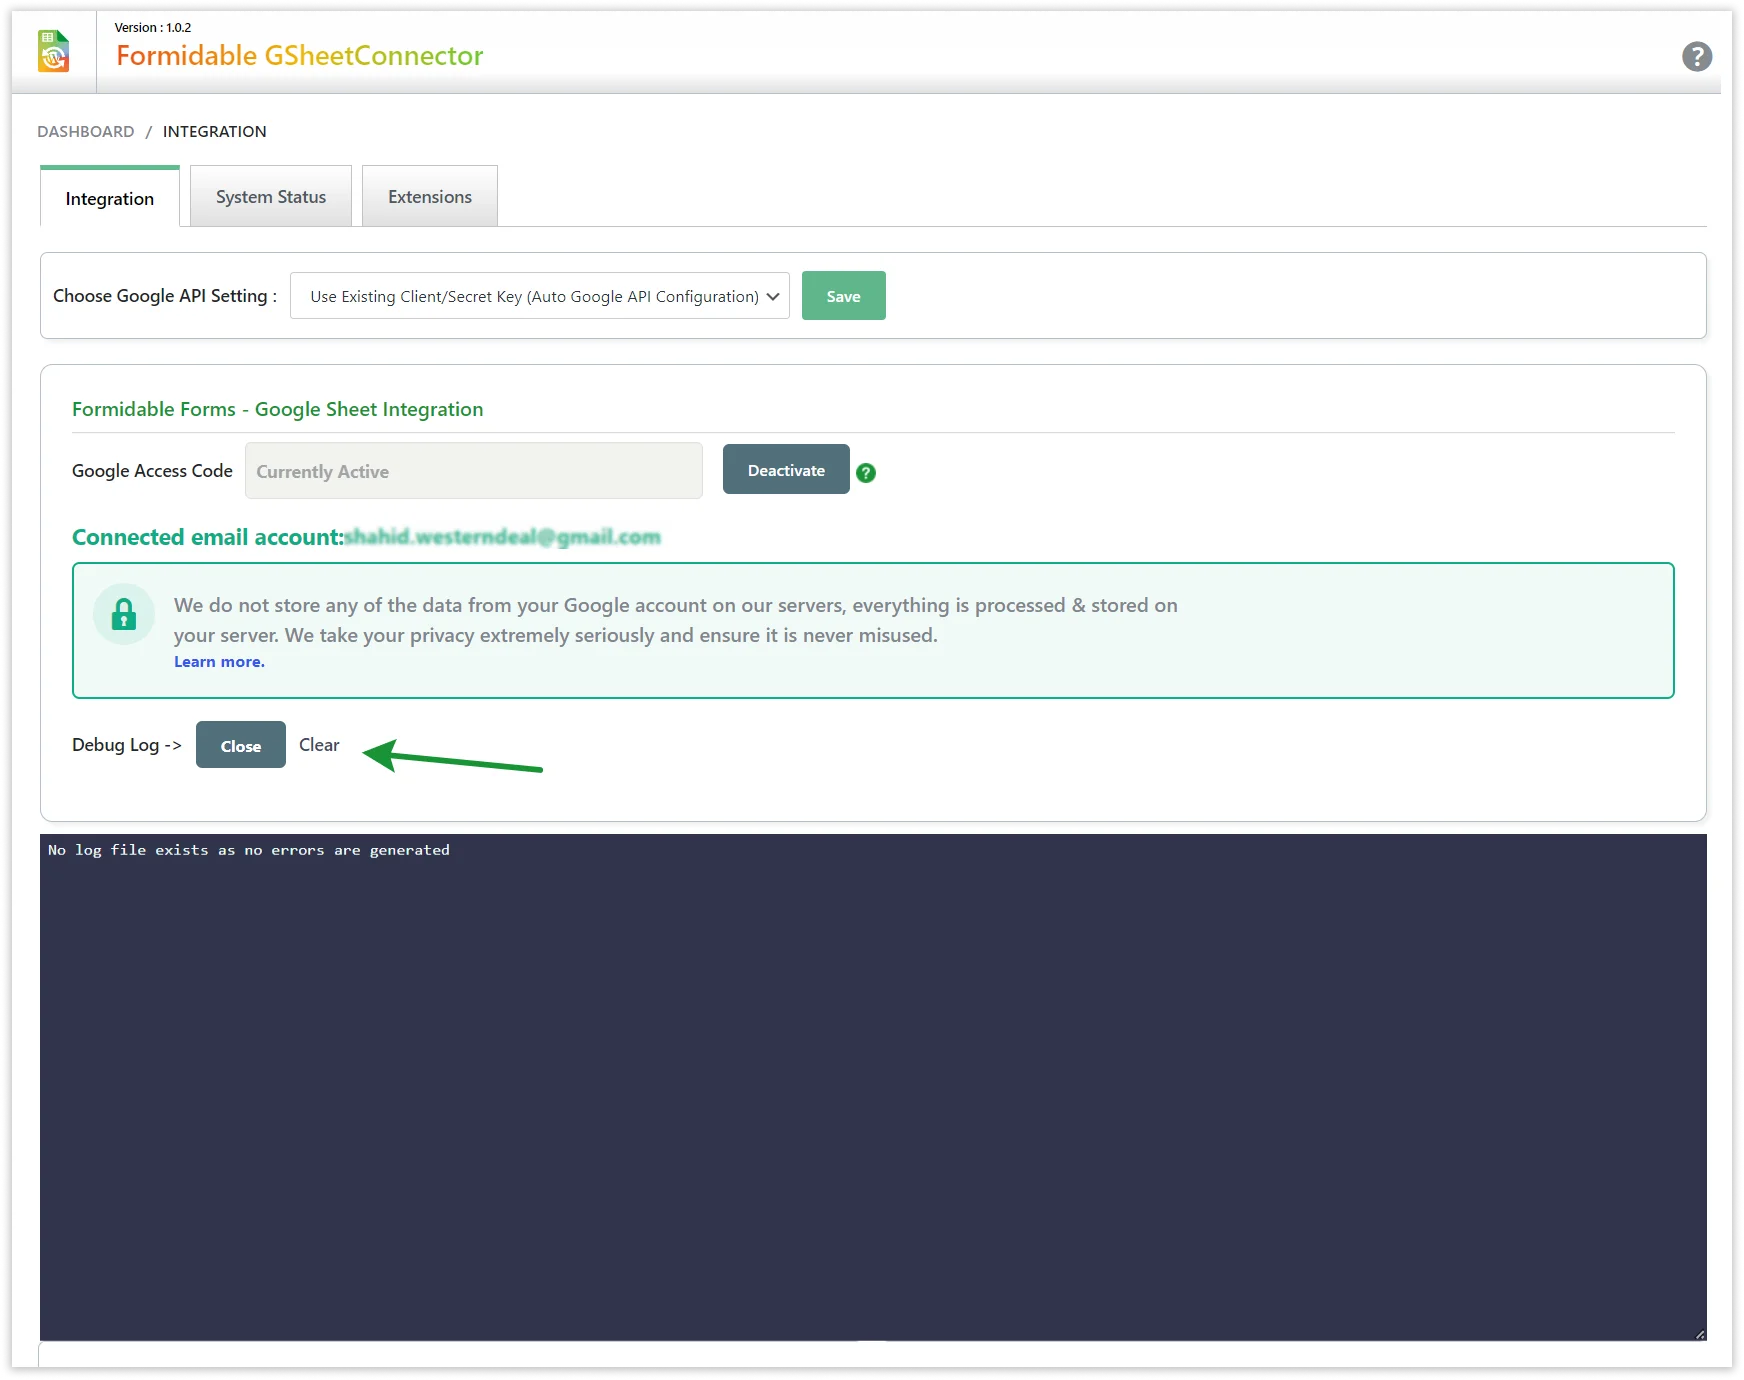This screenshot has width=1744, height=1380.
Task: Click the GSheetConnector logo icon
Action: pyautogui.click(x=54, y=52)
